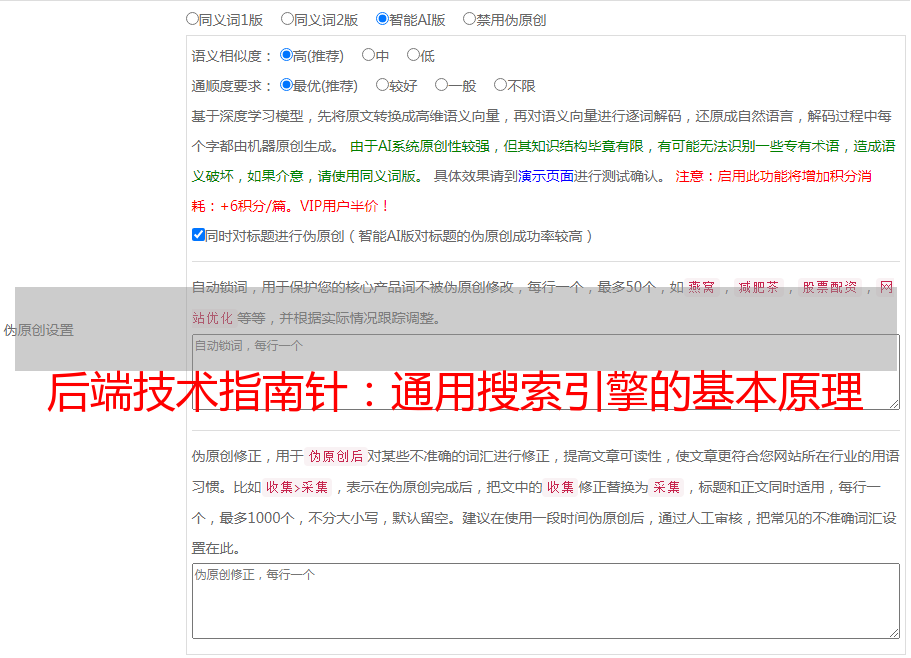911x658 pixels.
Task: Click the 减肥茶 example keyword
Action: [759, 287]
